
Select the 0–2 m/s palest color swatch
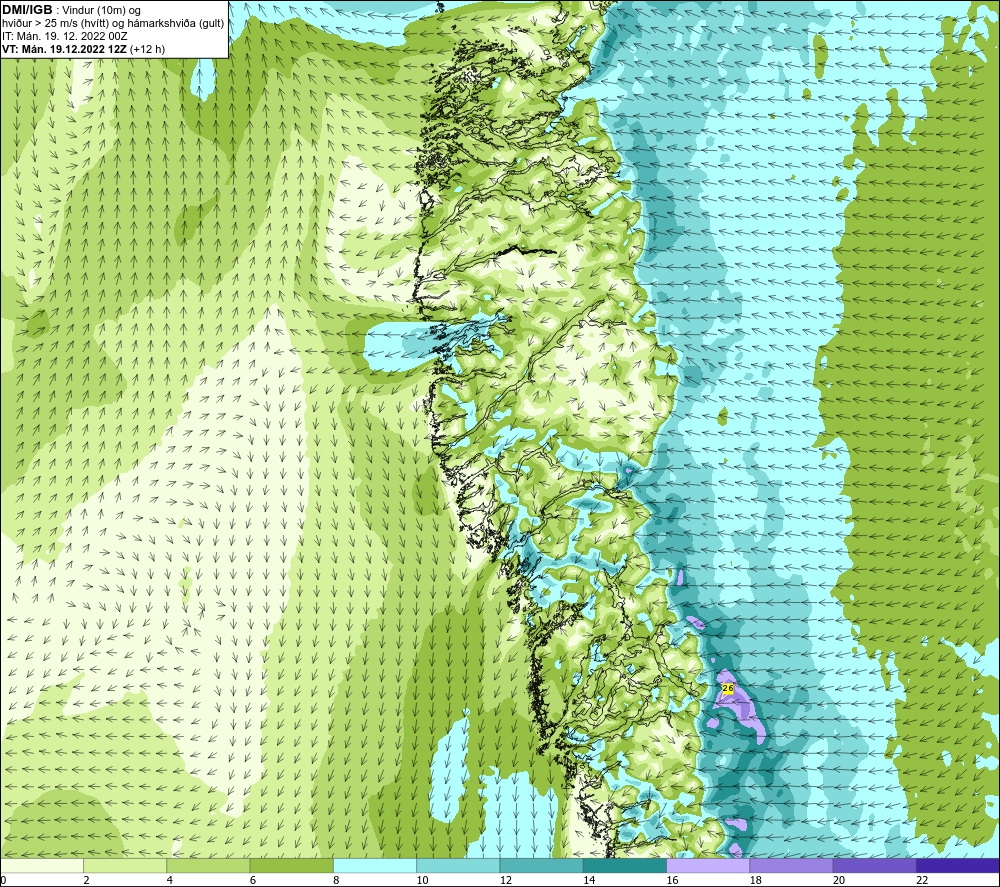tap(42, 865)
